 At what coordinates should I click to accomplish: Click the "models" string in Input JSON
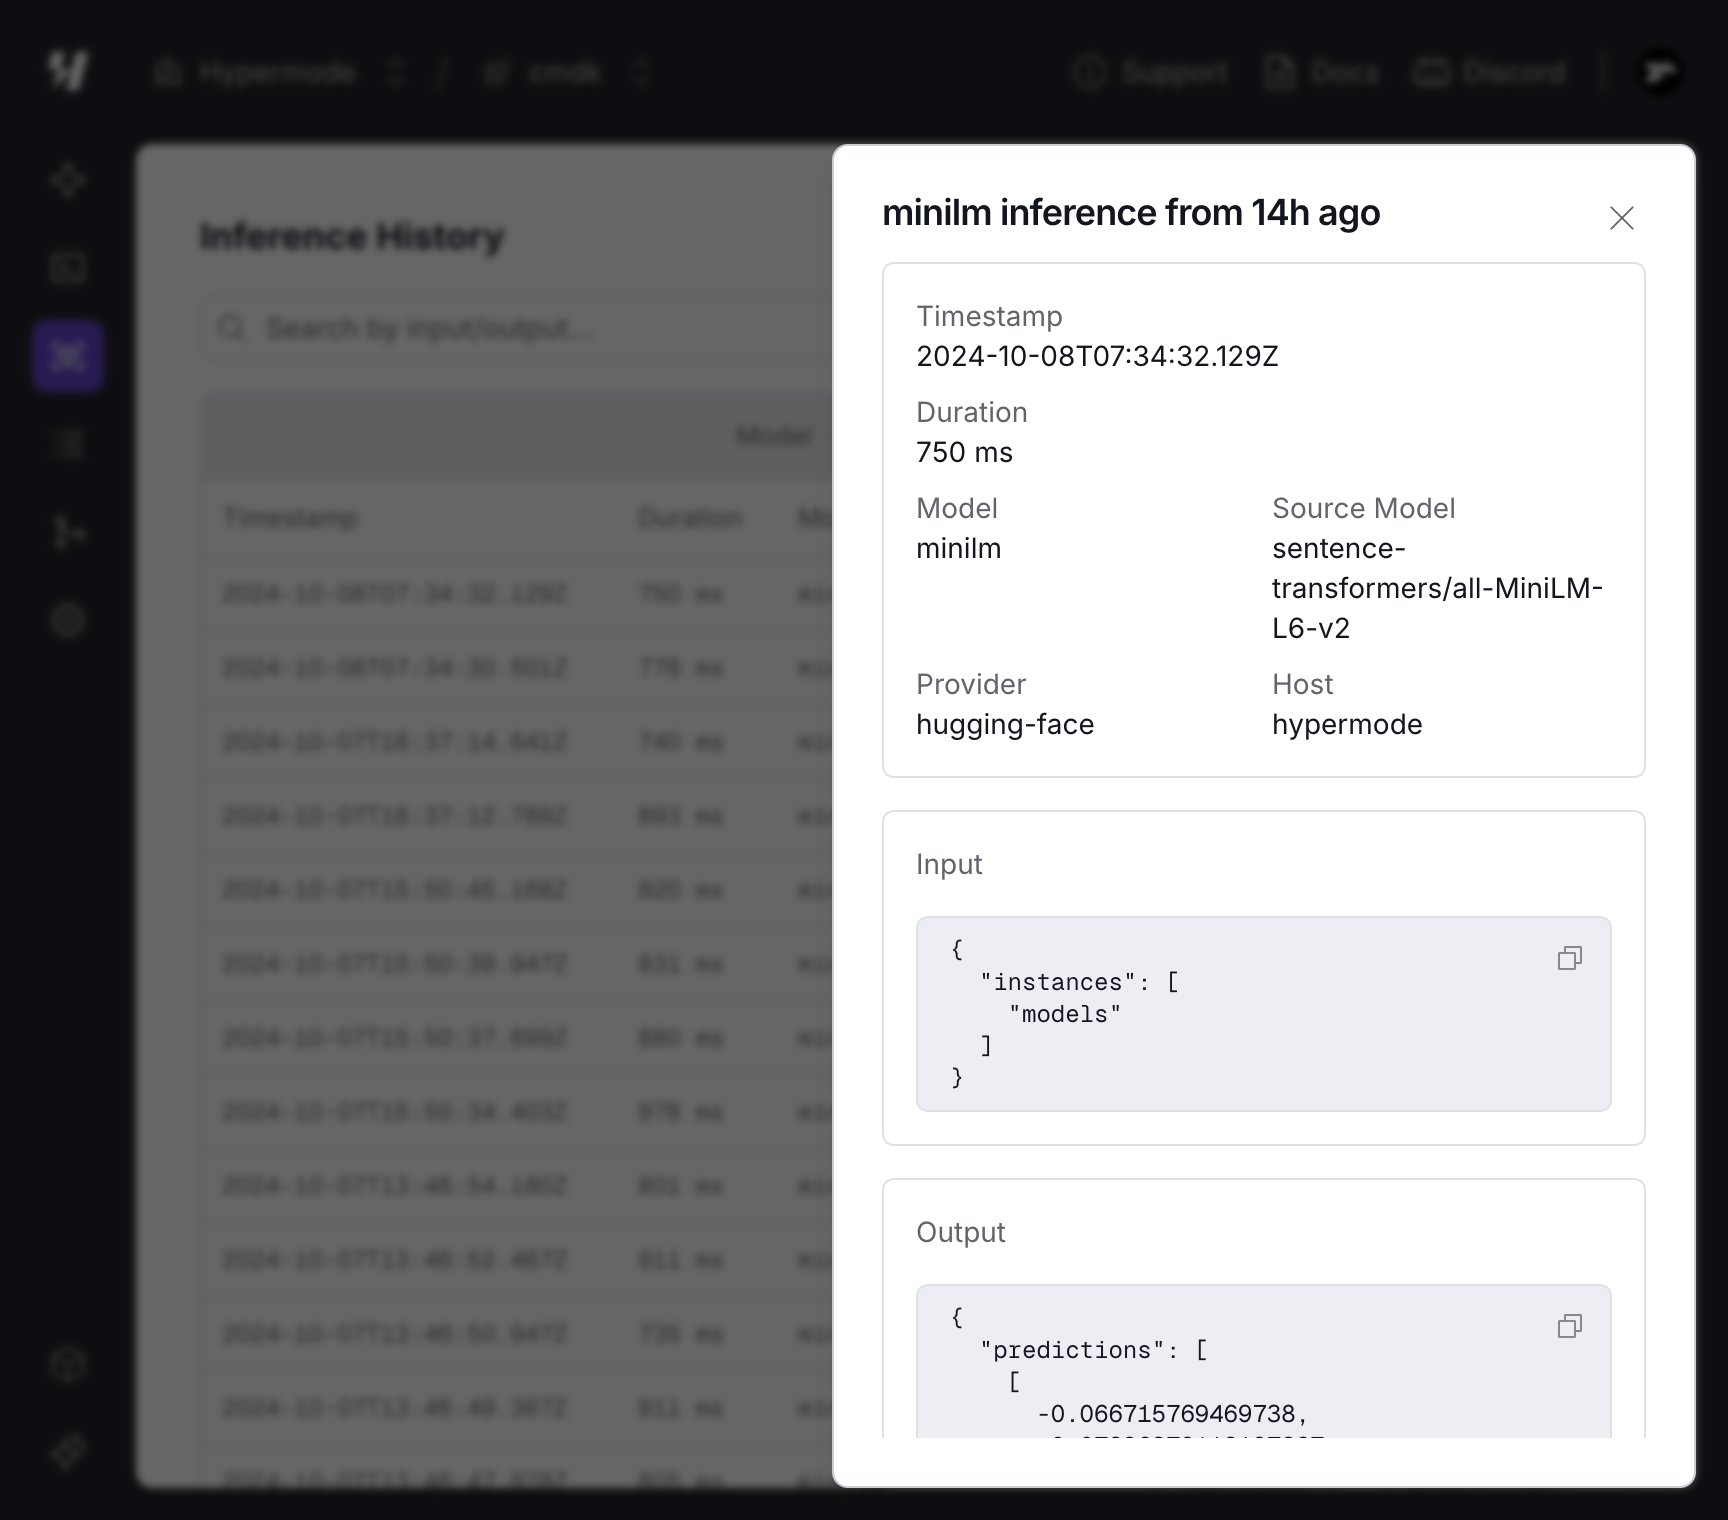(1065, 1014)
